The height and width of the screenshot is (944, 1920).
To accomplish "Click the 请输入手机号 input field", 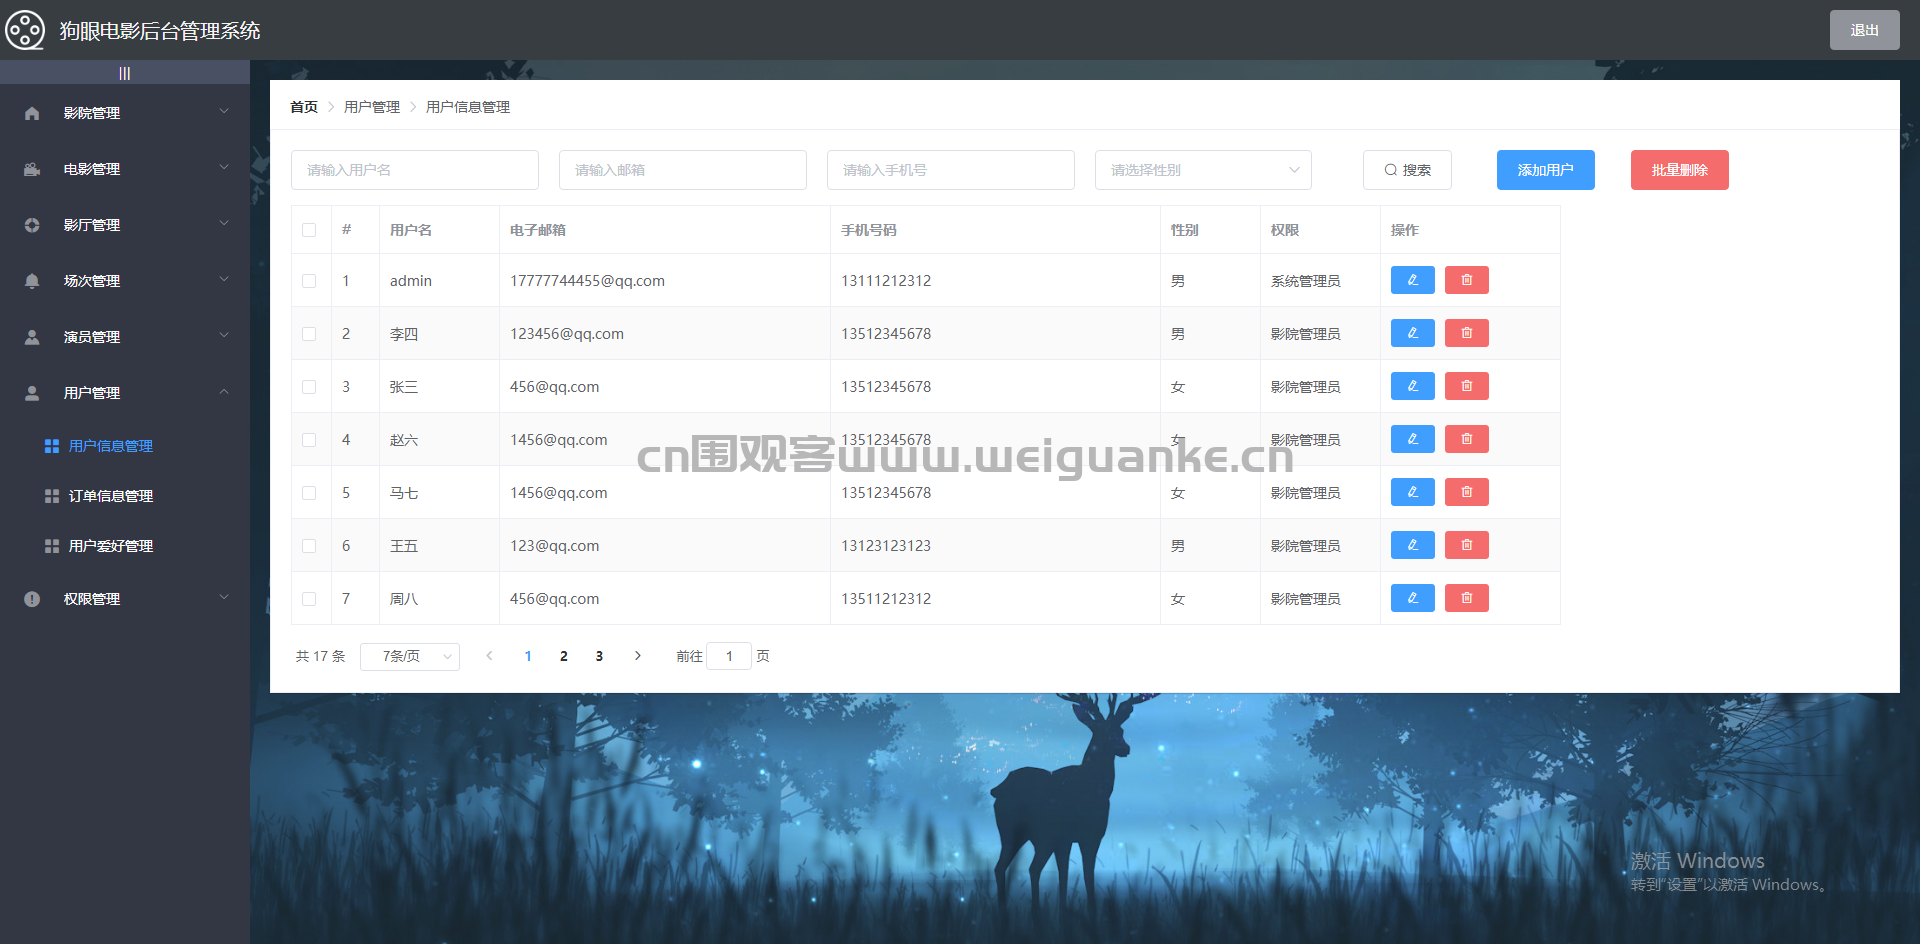I will coord(951,170).
